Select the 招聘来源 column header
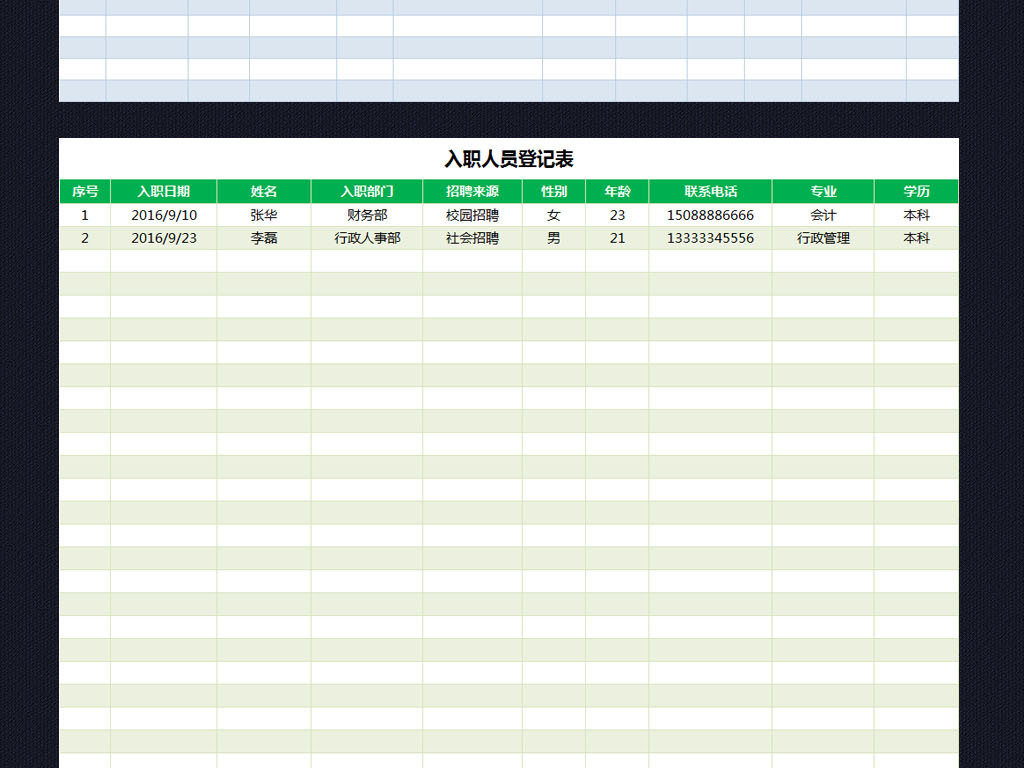The image size is (1024, 768). tap(472, 191)
